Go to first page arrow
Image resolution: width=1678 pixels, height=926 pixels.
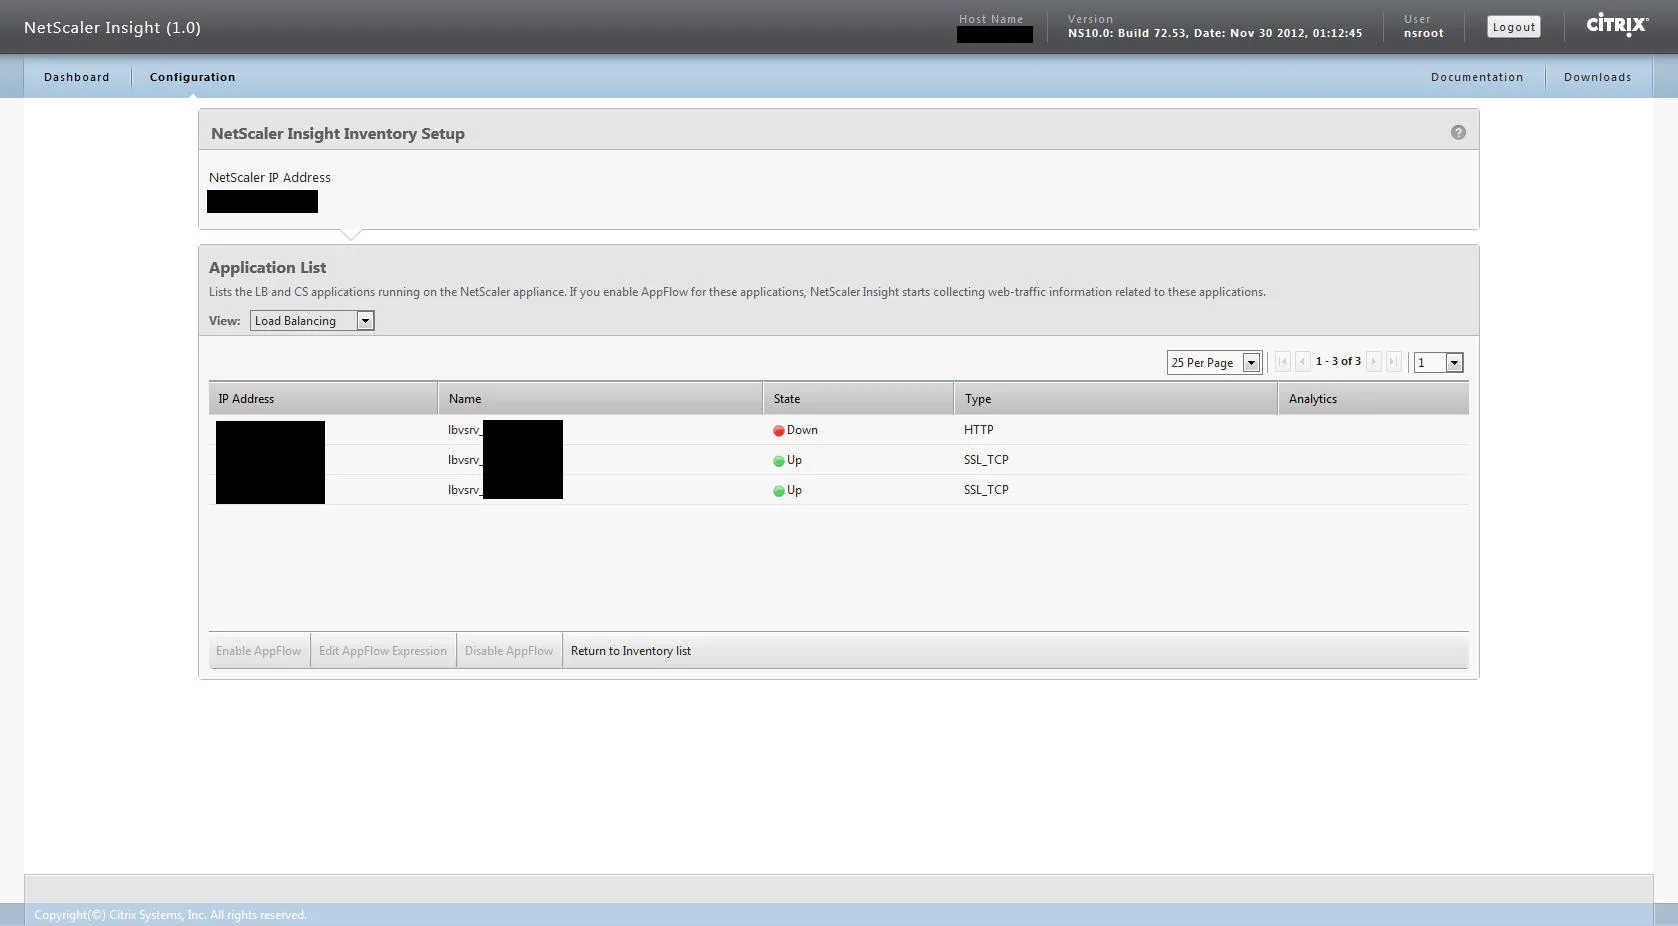1283,362
